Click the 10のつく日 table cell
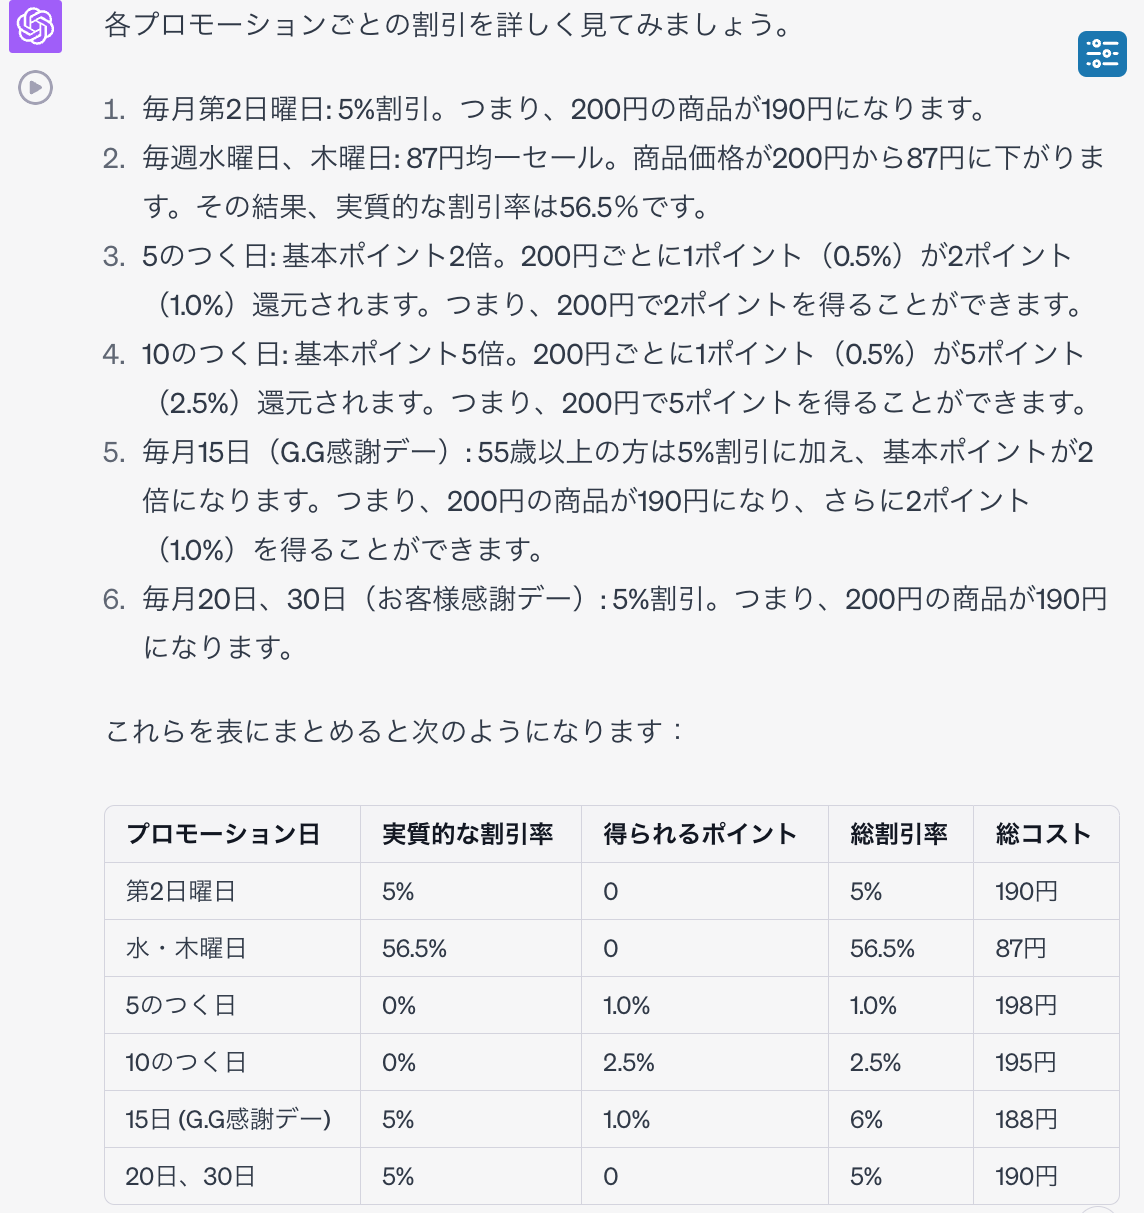This screenshot has width=1144, height=1213. (186, 1062)
